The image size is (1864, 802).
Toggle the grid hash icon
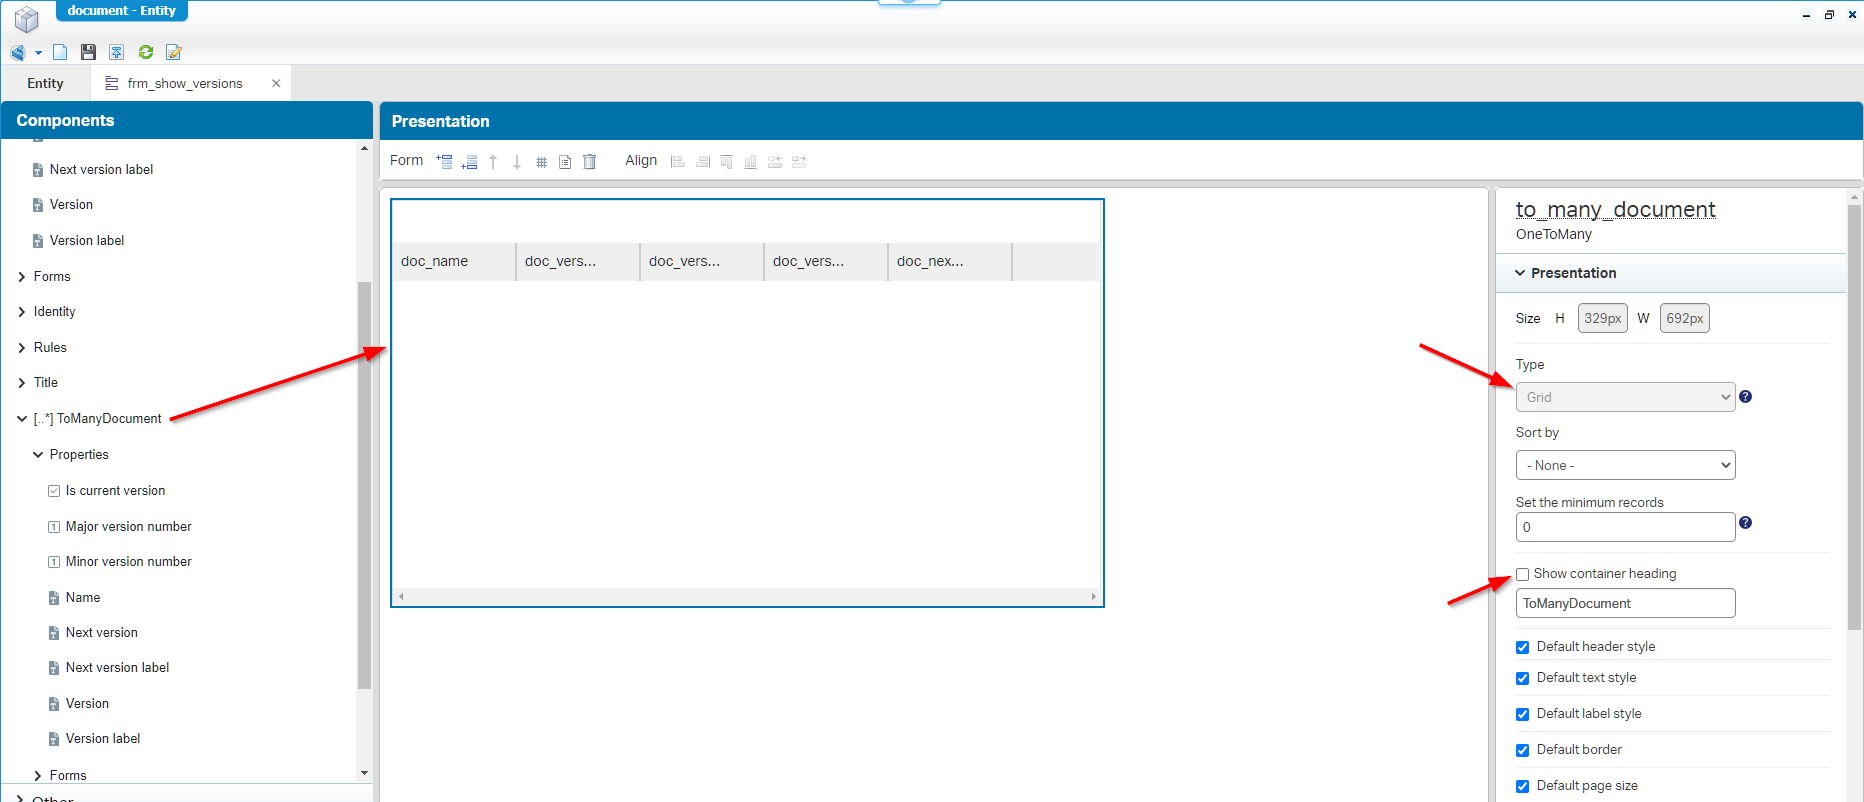coord(541,162)
